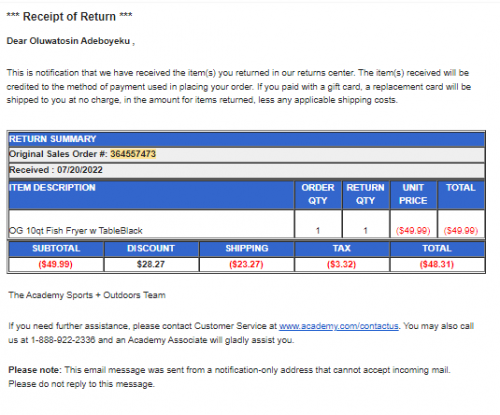This screenshot has height=415, width=500.
Task: Click the TAX header
Action: click(x=342, y=249)
